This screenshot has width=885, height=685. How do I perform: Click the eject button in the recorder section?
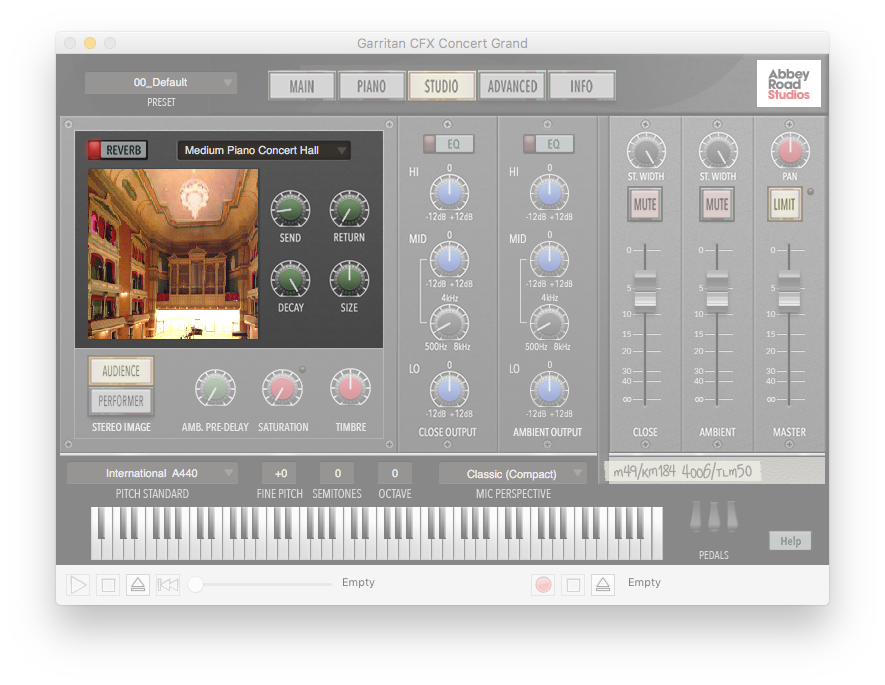(x=603, y=585)
